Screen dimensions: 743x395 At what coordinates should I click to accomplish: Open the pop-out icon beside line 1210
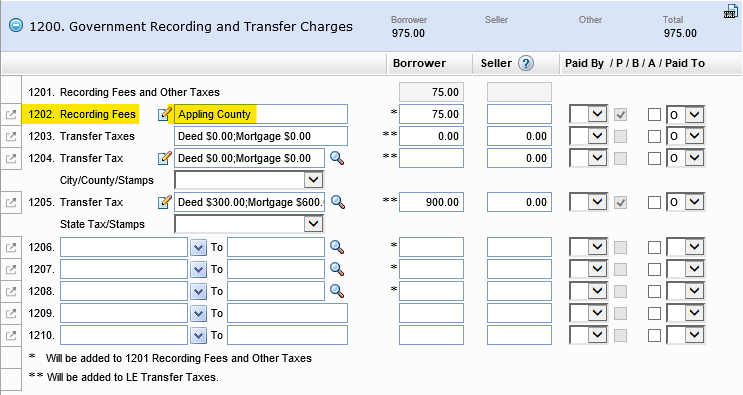click(x=11, y=335)
